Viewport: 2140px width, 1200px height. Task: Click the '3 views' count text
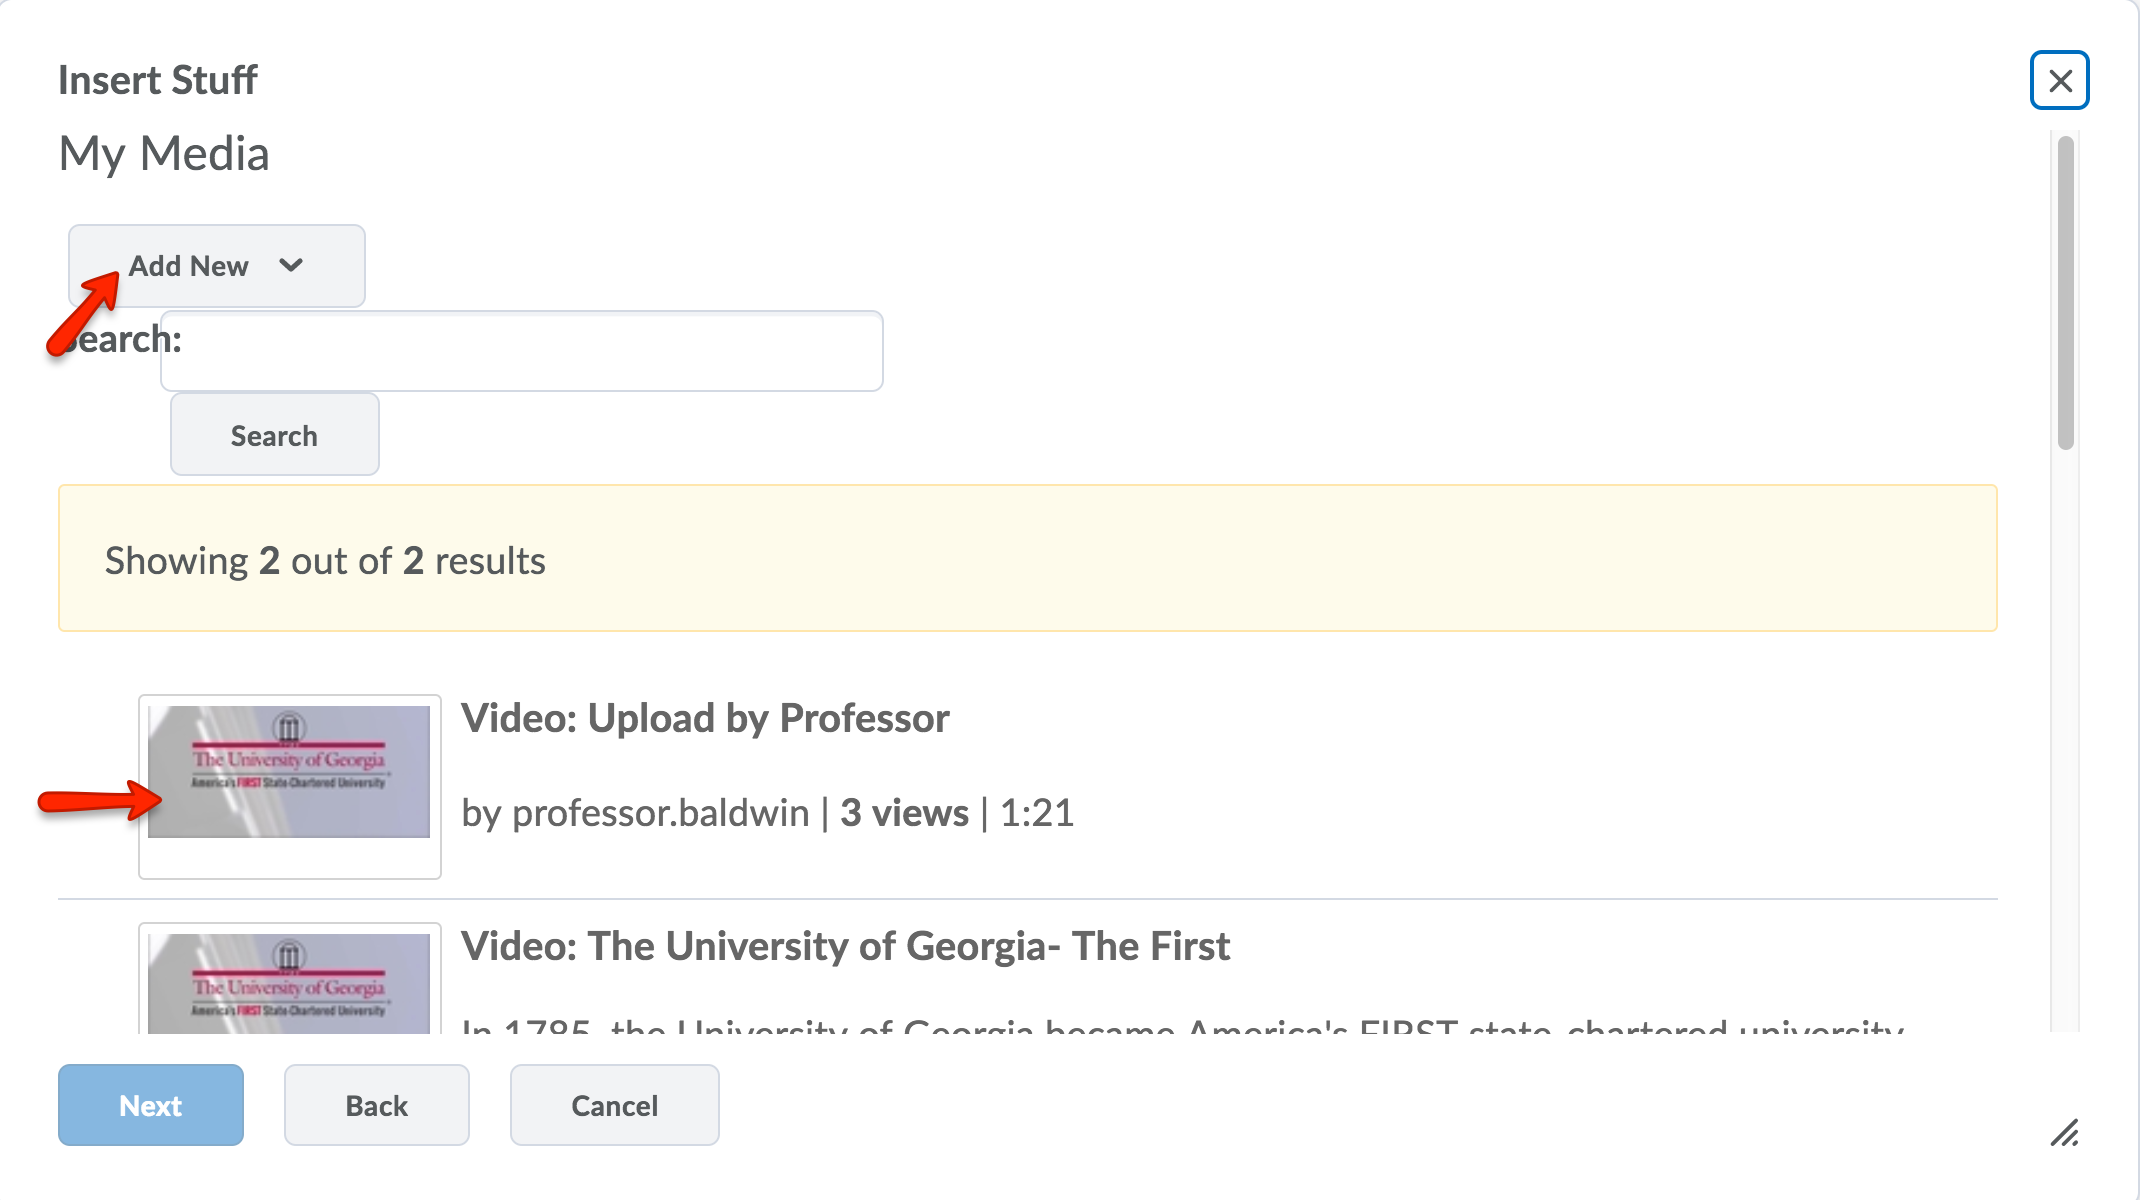point(904,813)
